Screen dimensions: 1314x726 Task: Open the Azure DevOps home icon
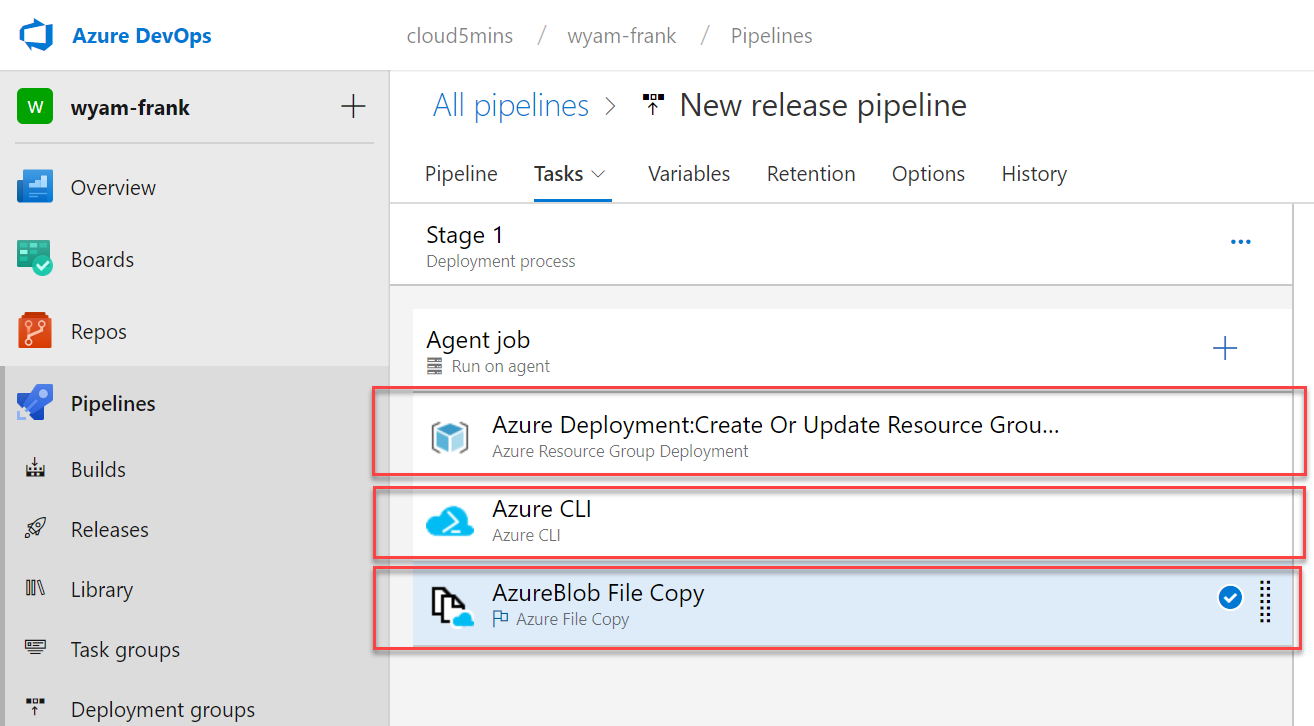33,34
